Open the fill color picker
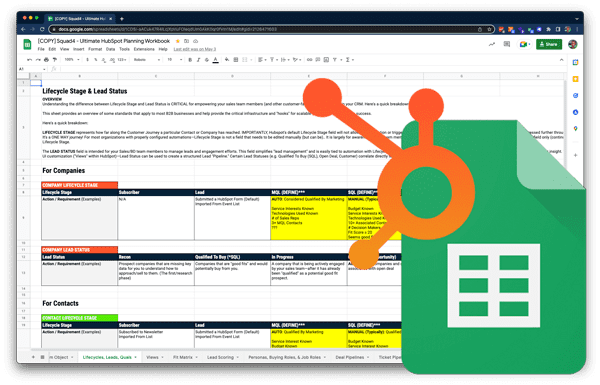This screenshot has height=385, width=600. [x=227, y=60]
